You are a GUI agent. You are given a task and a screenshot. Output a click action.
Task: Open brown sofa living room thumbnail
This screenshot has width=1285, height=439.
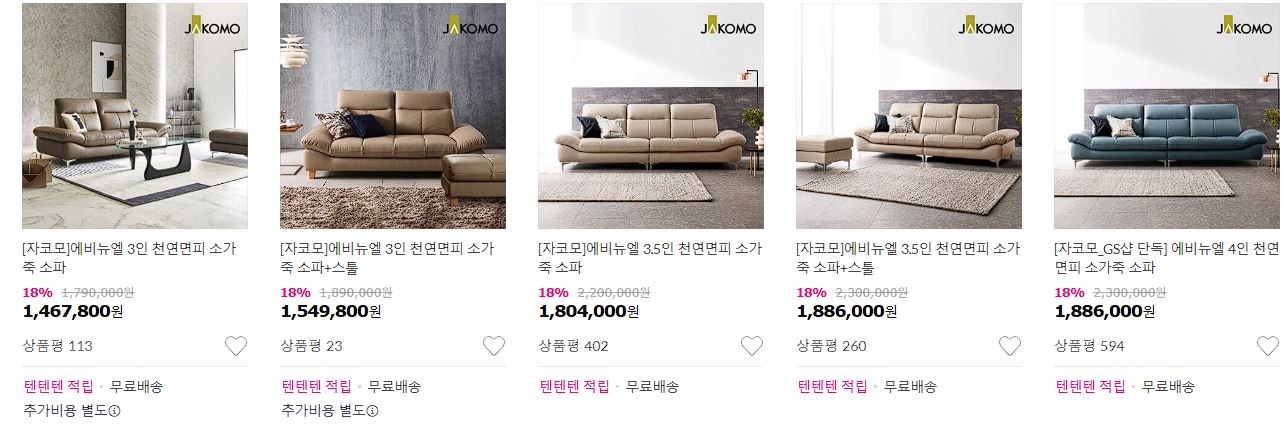click(x=135, y=116)
